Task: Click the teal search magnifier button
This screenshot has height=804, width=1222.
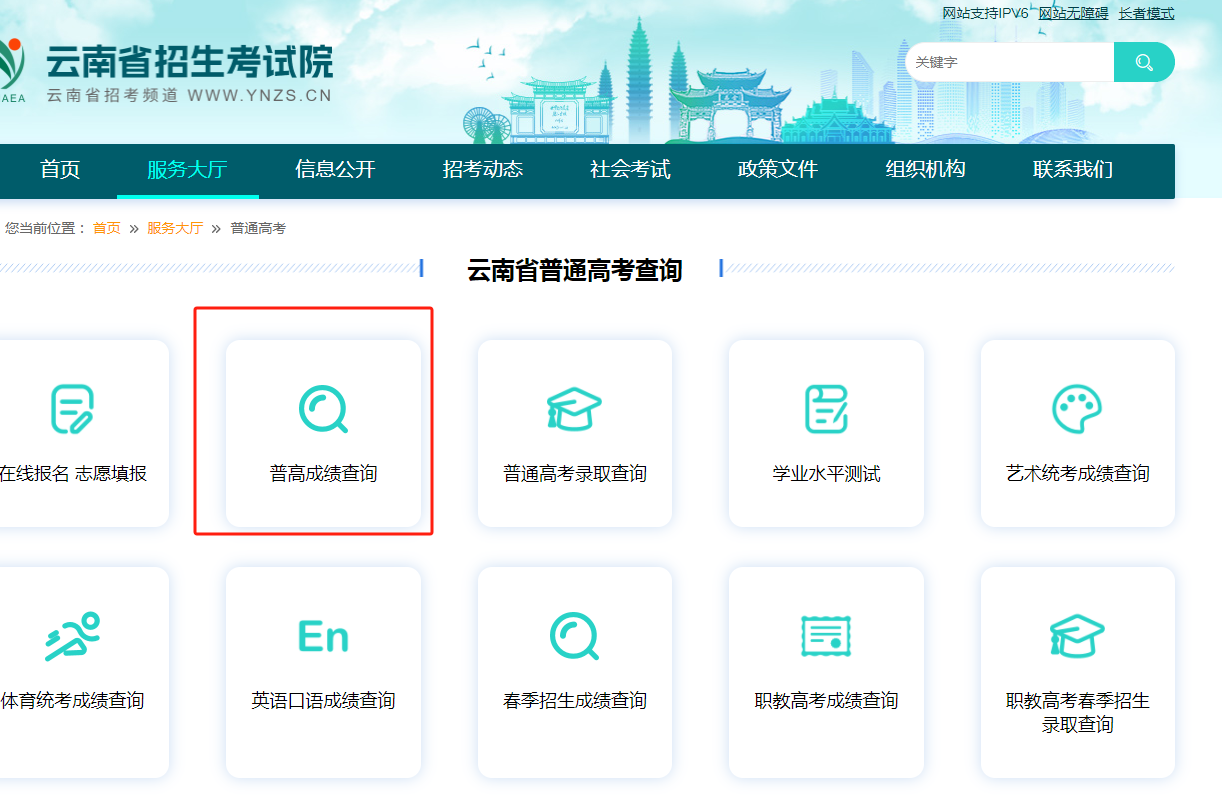Action: [1144, 62]
